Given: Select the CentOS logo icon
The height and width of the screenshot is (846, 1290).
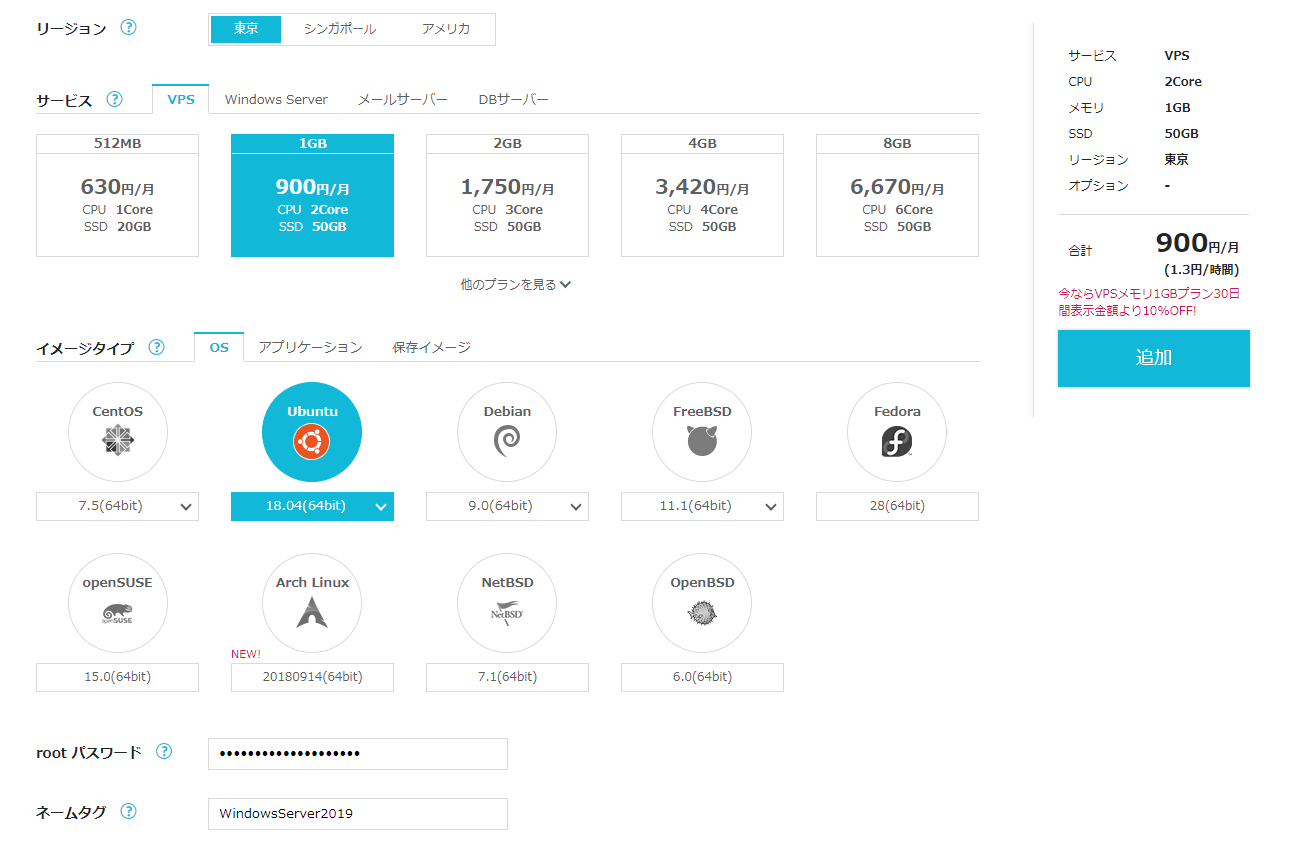Looking at the screenshot, I should 118,441.
